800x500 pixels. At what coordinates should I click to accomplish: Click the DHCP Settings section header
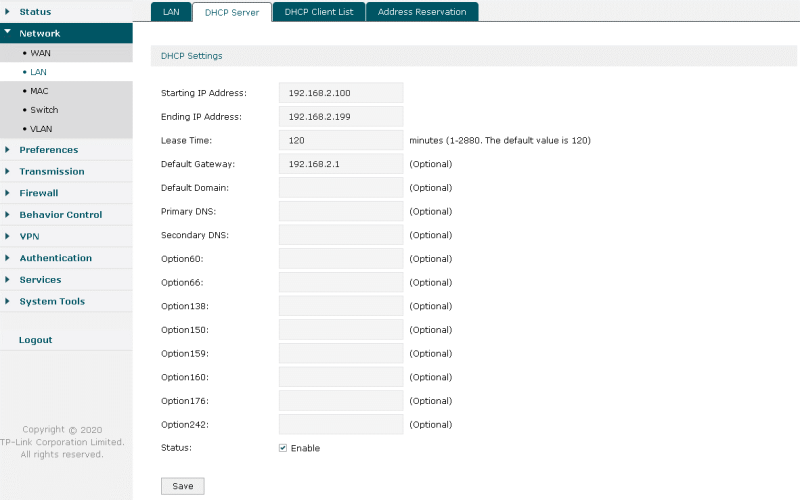click(x=473, y=56)
